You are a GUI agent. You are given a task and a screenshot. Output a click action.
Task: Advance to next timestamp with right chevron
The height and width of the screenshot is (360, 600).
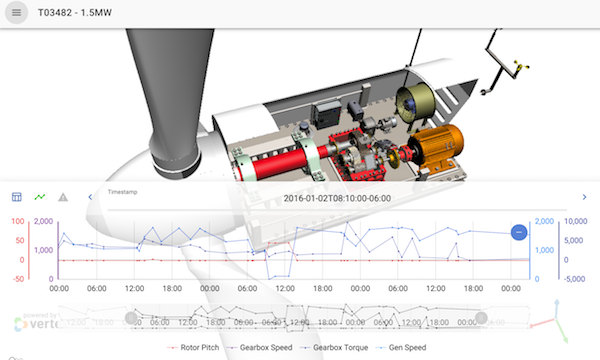click(584, 197)
